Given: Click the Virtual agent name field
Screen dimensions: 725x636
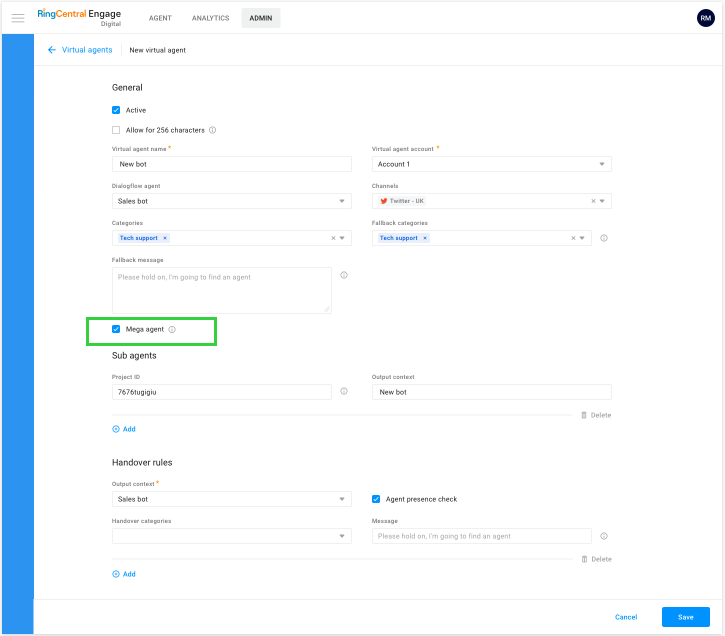Looking at the screenshot, I should click(x=232, y=164).
